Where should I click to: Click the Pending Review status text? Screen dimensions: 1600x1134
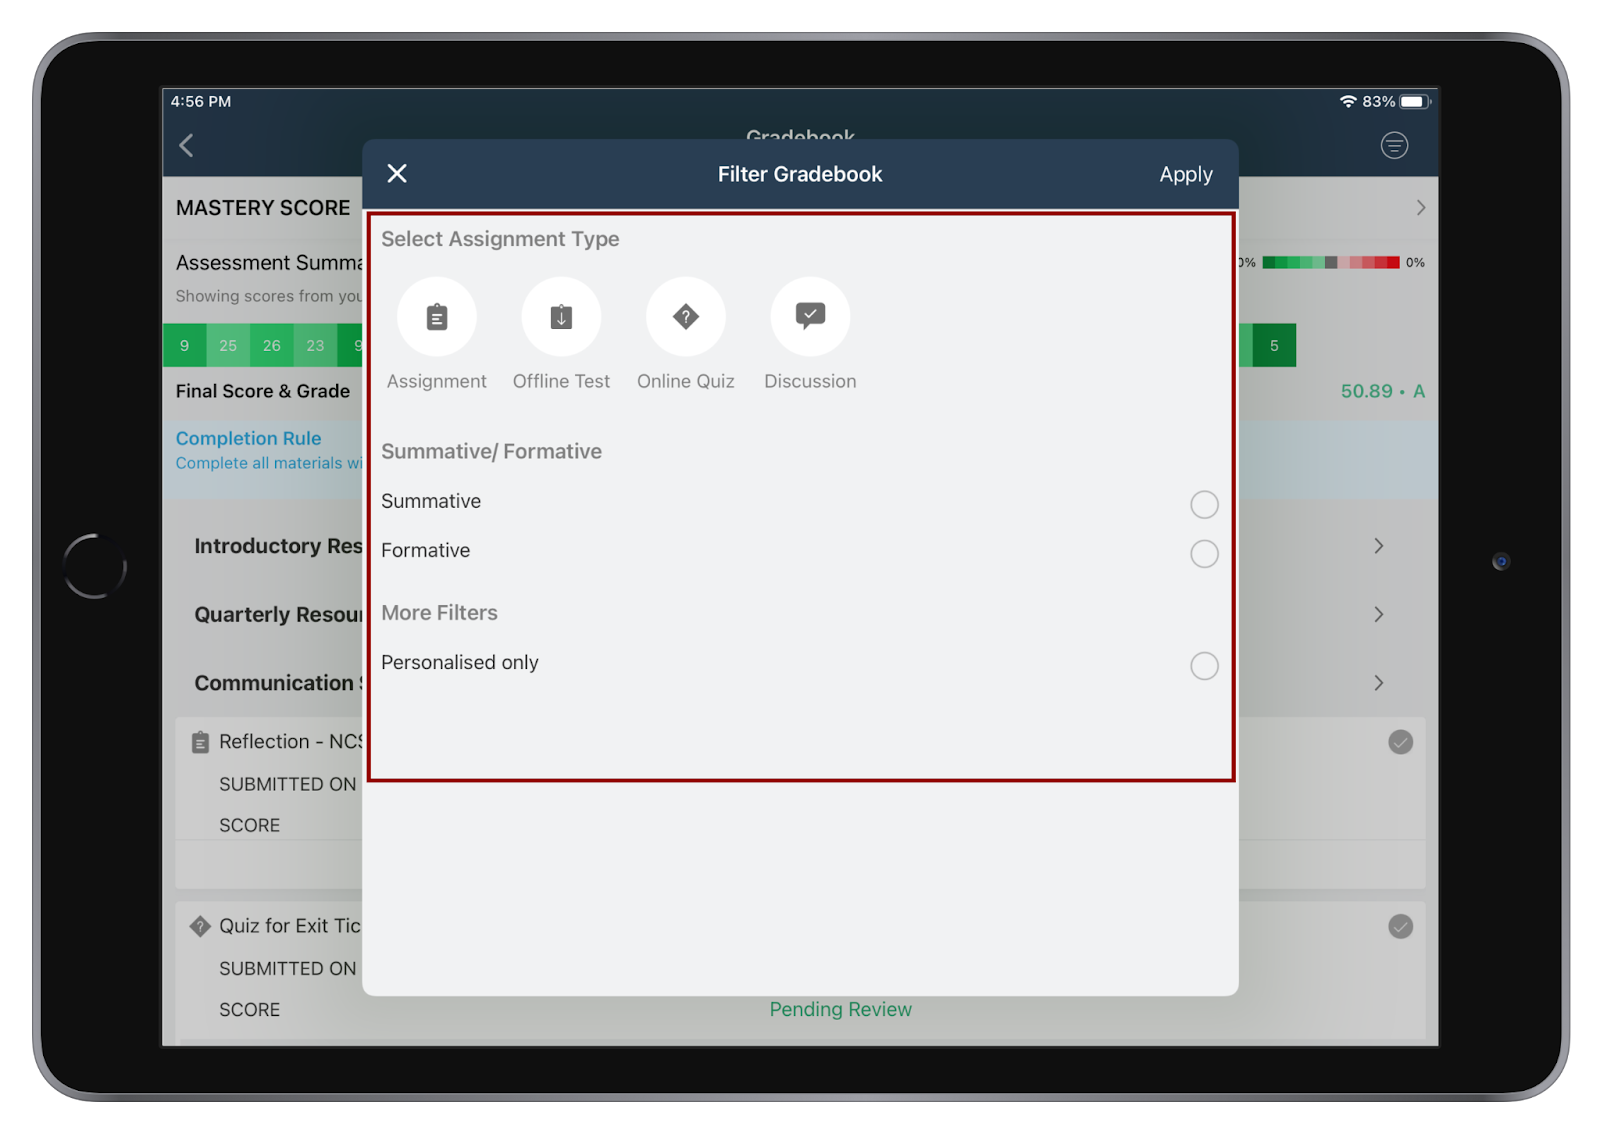pyautogui.click(x=840, y=1009)
